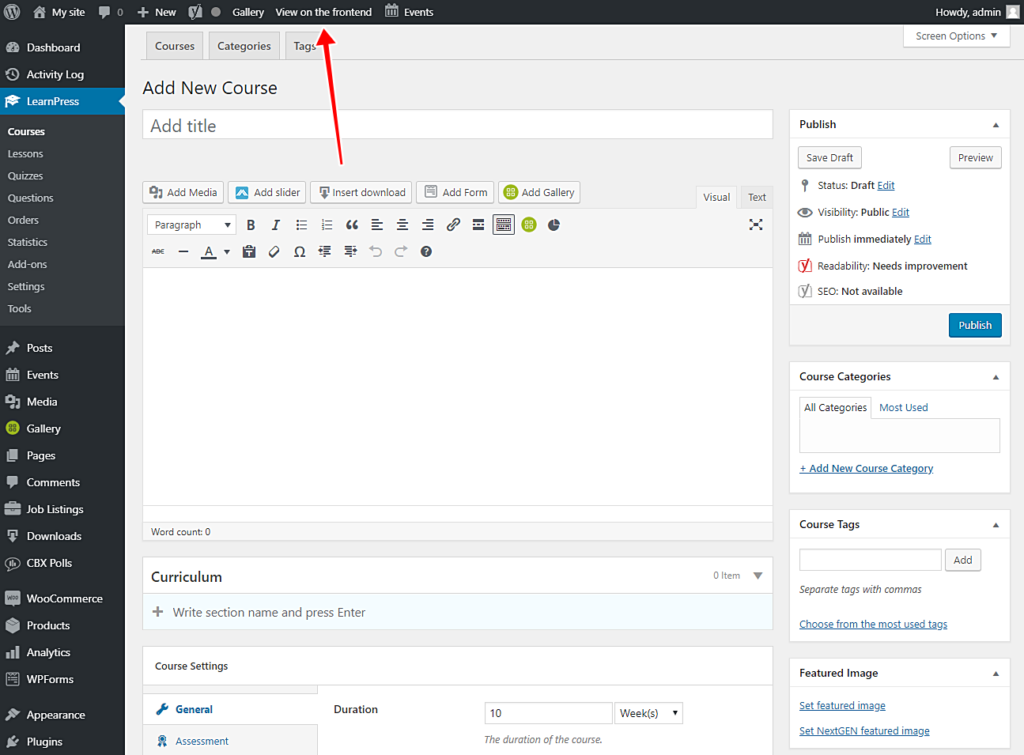The image size is (1024, 755).
Task: Open the duration Week(s) dropdown
Action: 649,712
